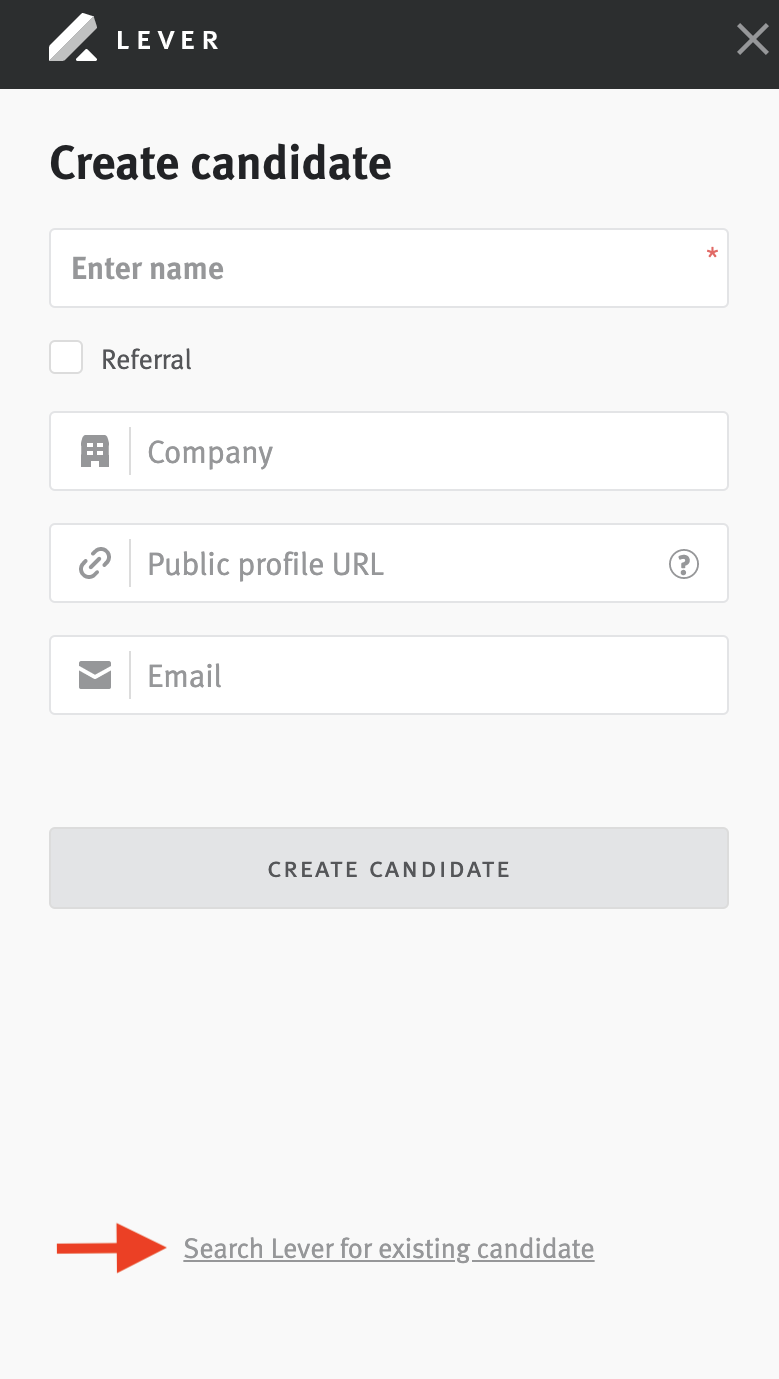This screenshot has height=1379, width=779.
Task: Focus the Email input field
Action: pyautogui.click(x=400, y=675)
